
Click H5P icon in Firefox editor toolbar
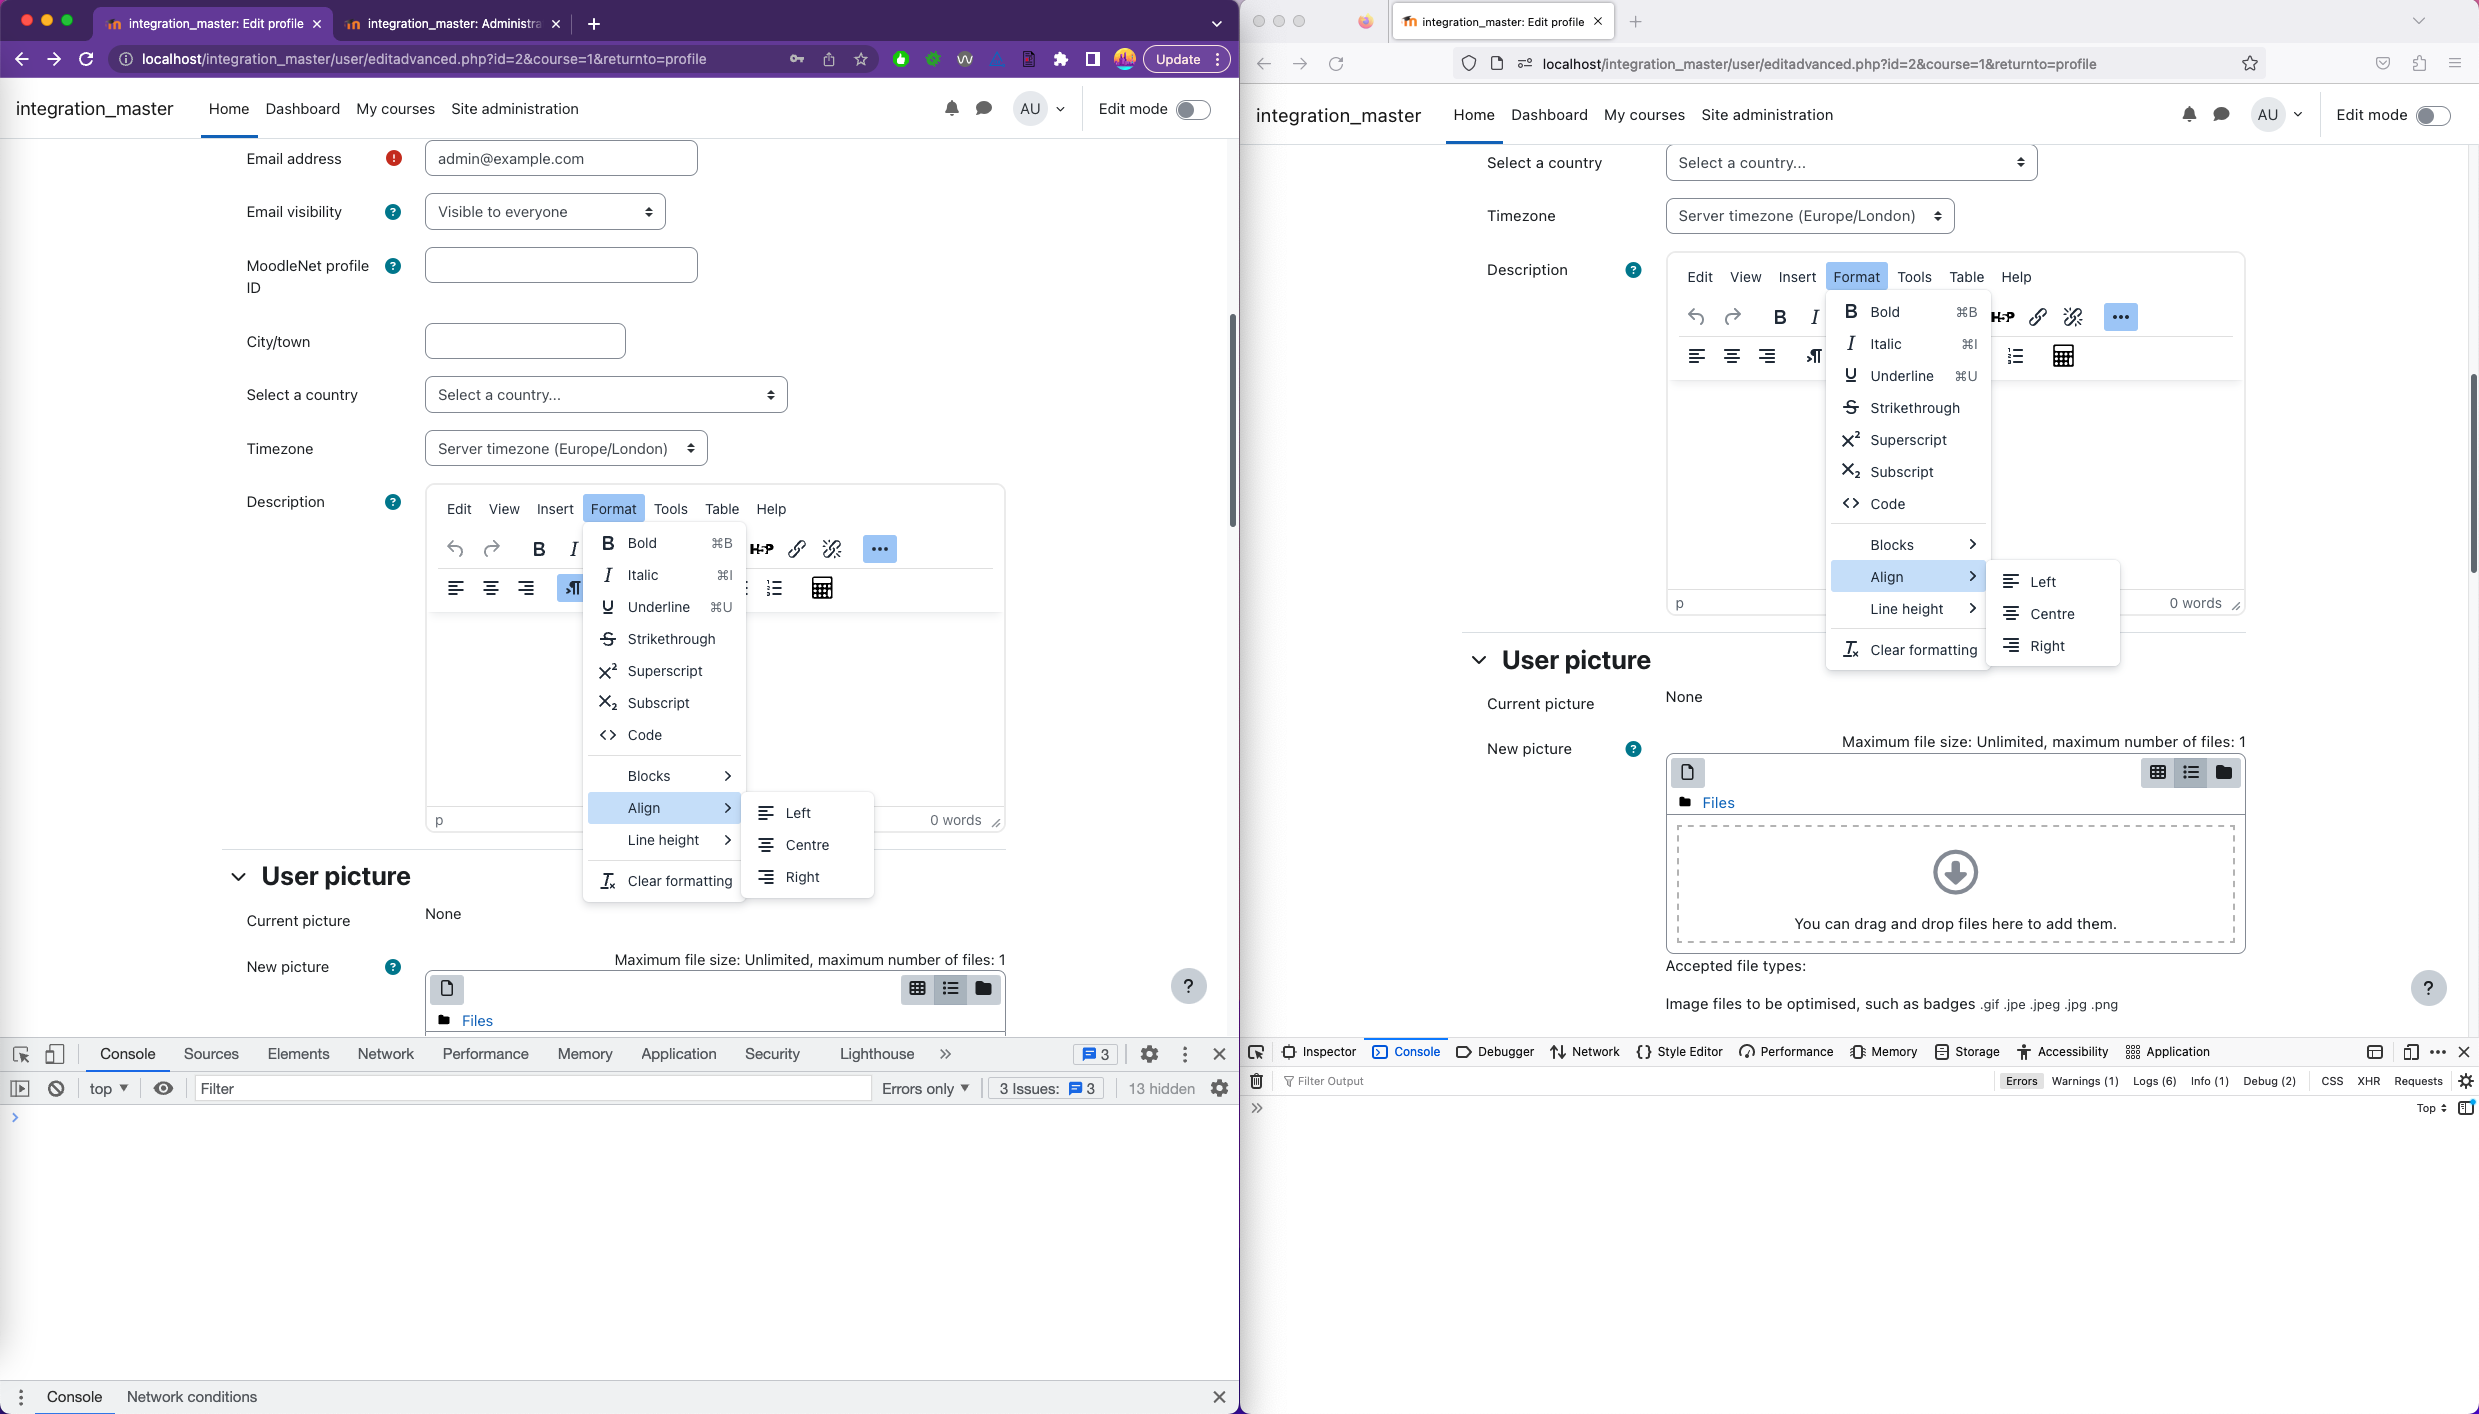(x=2002, y=317)
